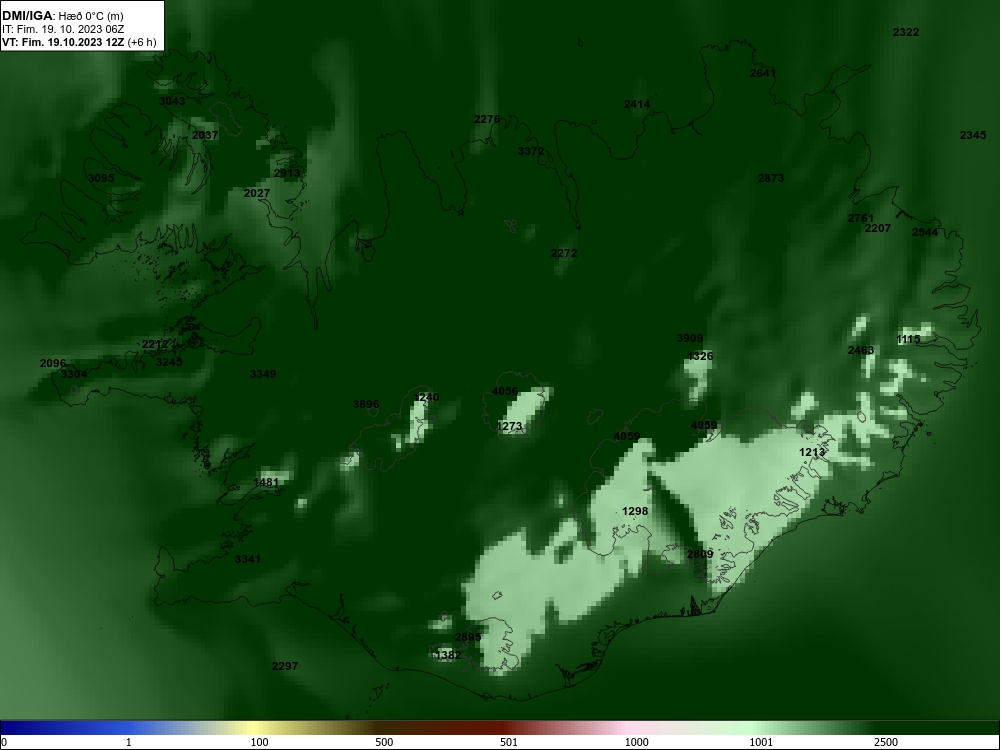This screenshot has width=1000, height=750.
Task: Click the height value 2544
Action: click(925, 232)
